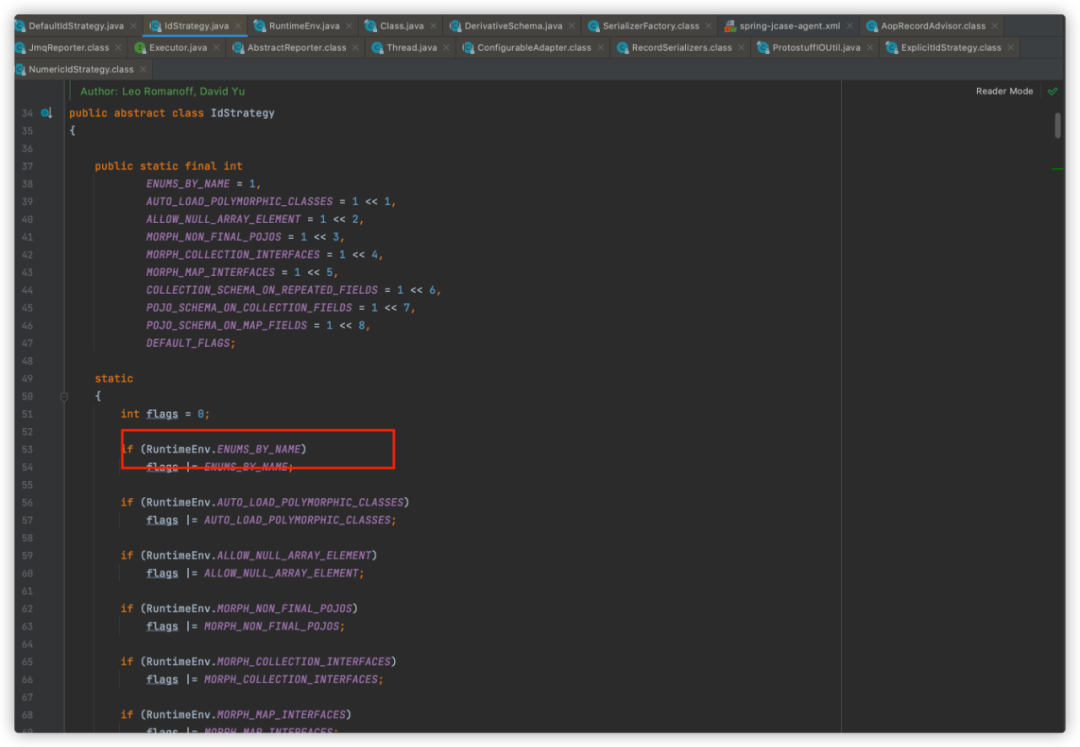The width and height of the screenshot is (1080, 747).
Task: Click POJO_SCHEMA_ON_MAP_FIELDS constant in the code
Action: [x=227, y=326]
